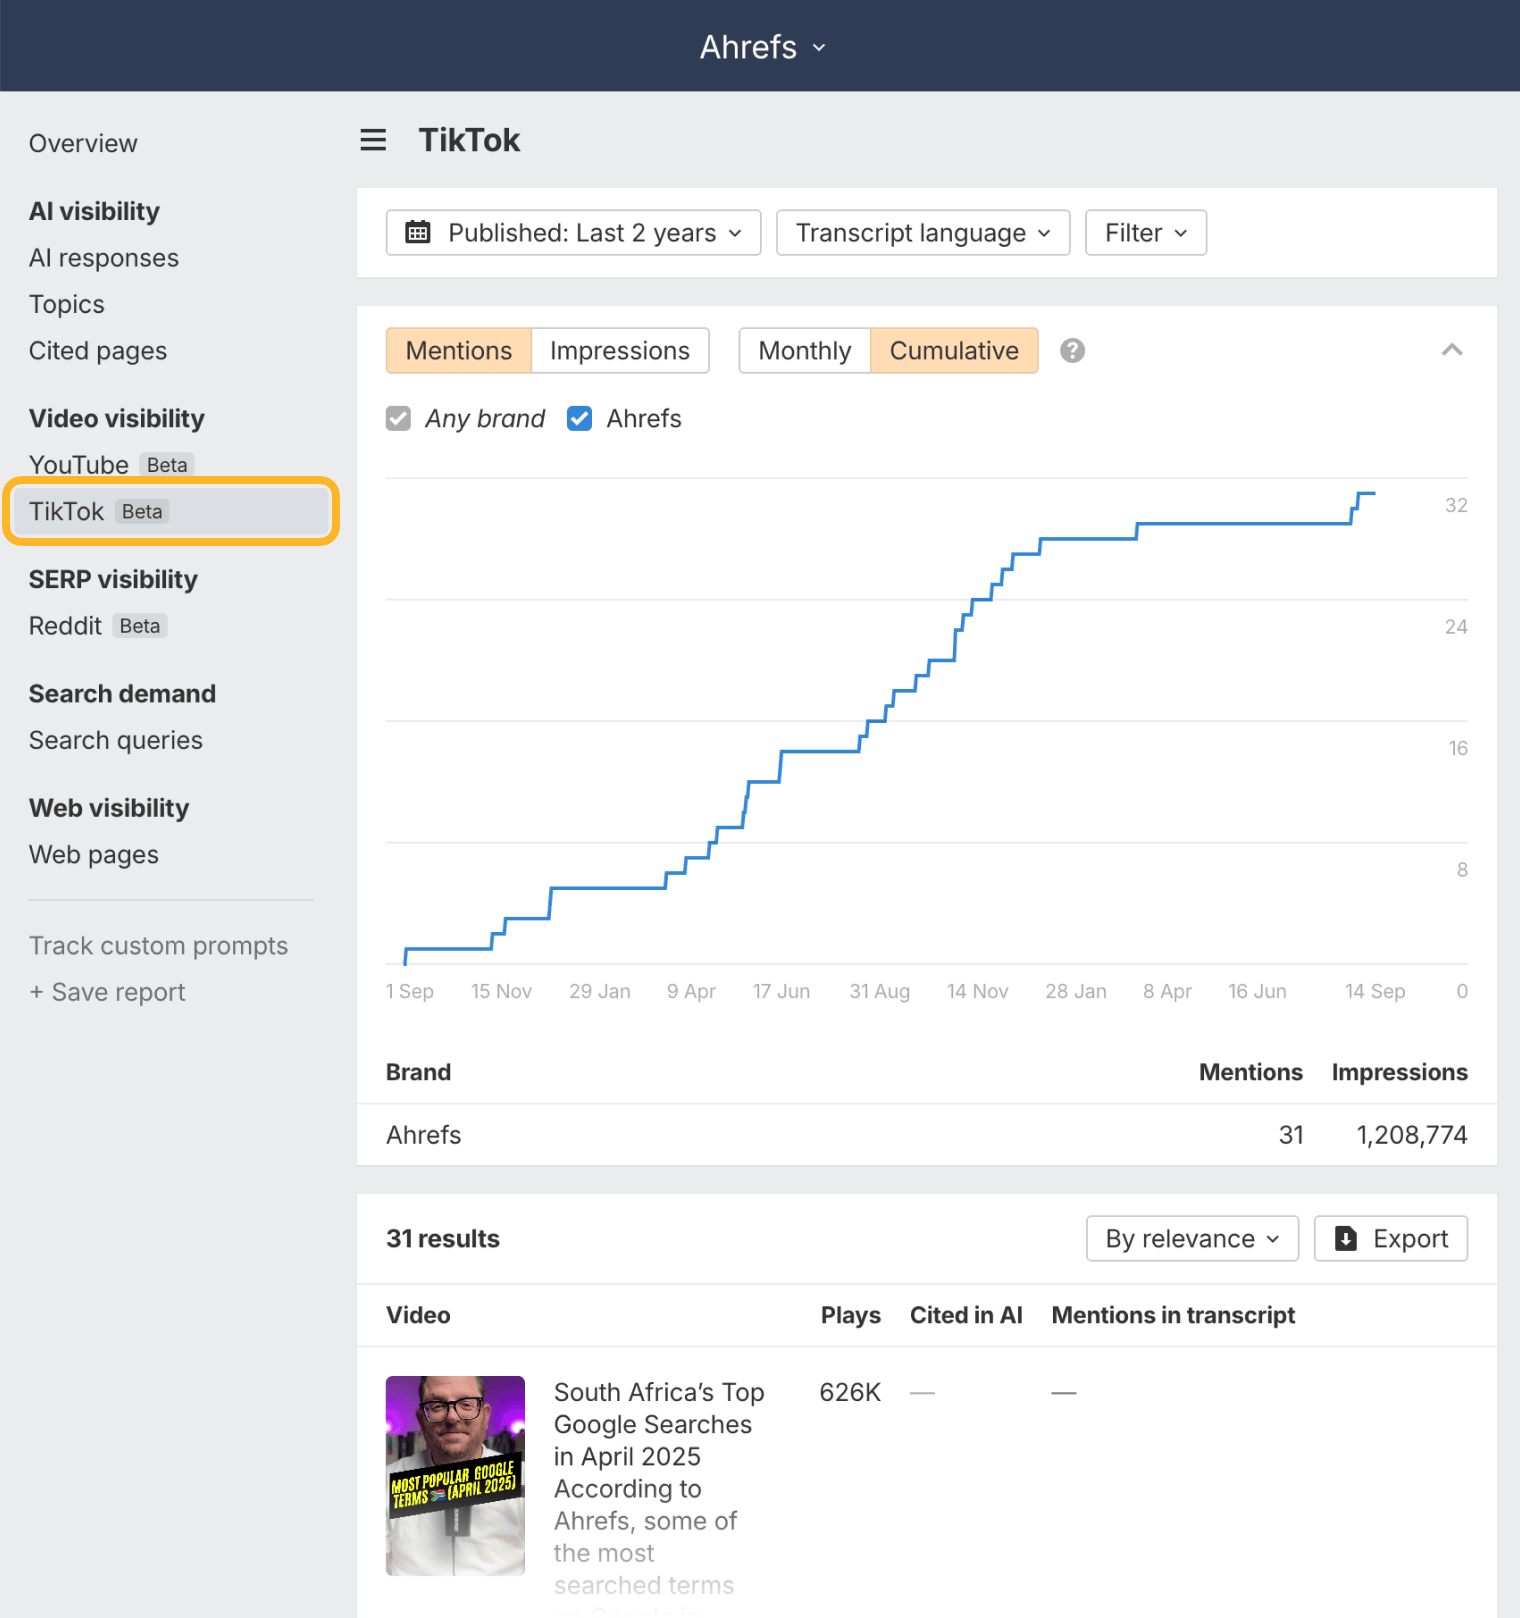Click the Impressions column header in the brand table
Image resolution: width=1520 pixels, height=1618 pixels.
(1400, 1072)
